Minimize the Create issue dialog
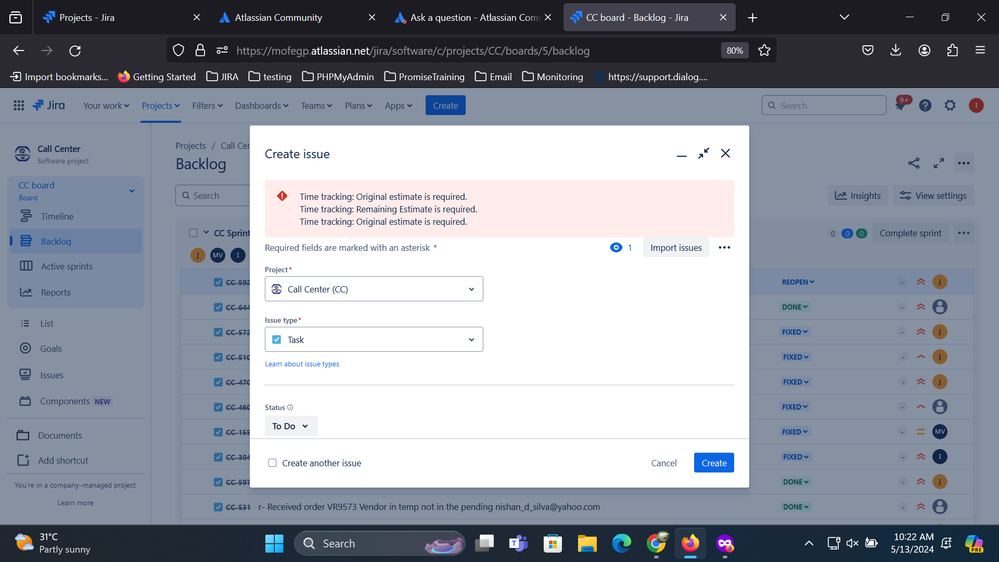The height and width of the screenshot is (562, 999). tap(682, 154)
